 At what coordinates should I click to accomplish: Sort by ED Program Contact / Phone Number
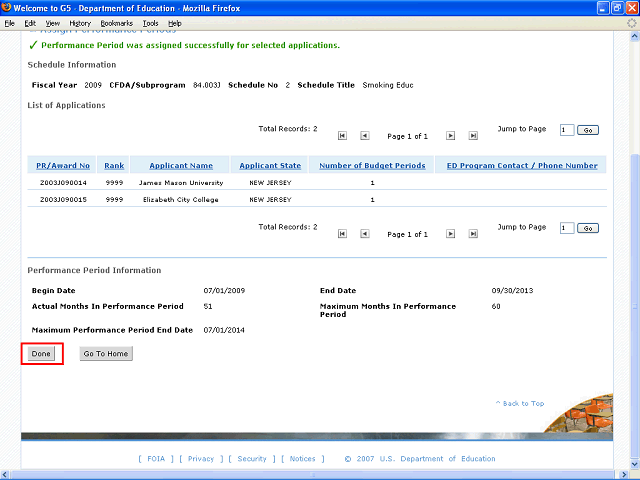click(x=522, y=166)
